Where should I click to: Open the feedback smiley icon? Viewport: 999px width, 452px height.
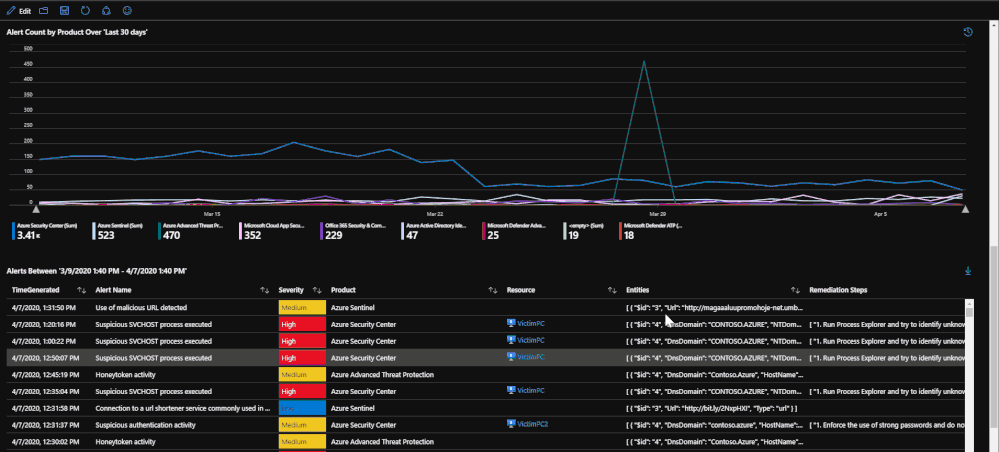coord(127,11)
